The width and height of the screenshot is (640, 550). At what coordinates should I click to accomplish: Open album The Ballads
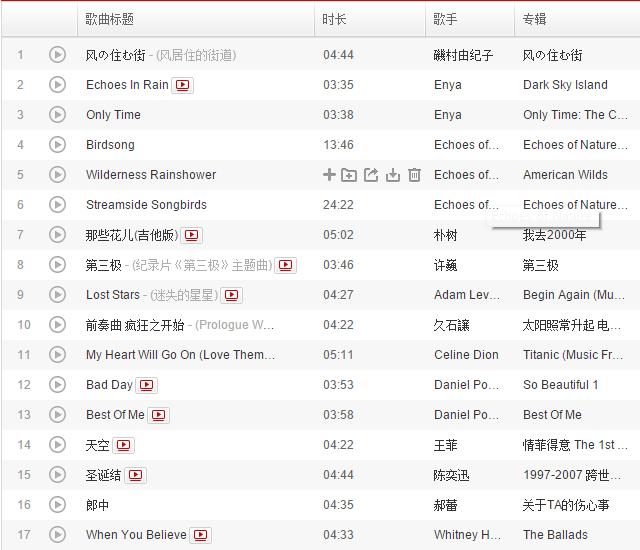pyautogui.click(x=556, y=534)
